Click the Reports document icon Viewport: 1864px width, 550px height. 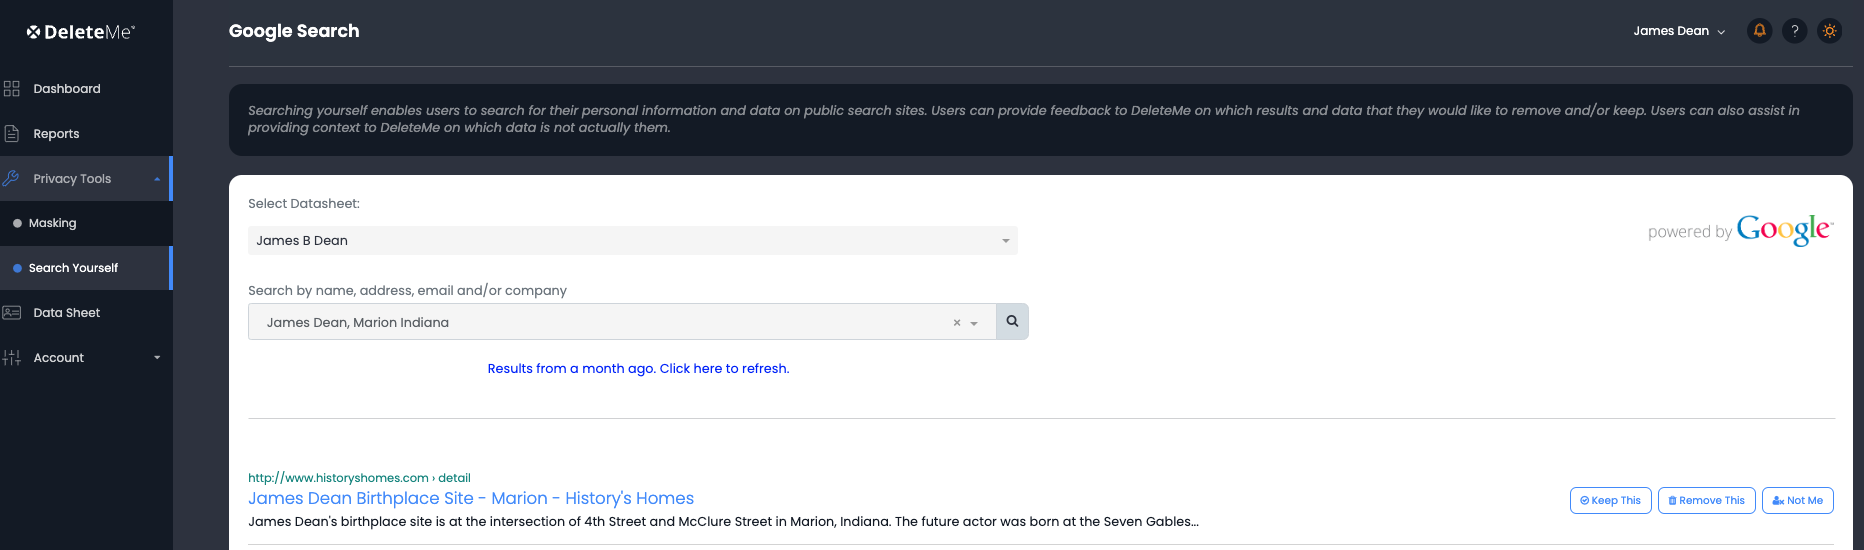click(12, 133)
